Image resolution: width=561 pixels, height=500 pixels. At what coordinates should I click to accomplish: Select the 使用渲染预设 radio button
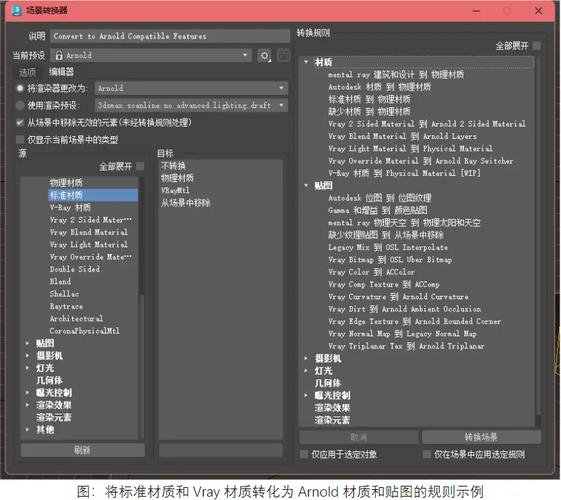coord(20,105)
